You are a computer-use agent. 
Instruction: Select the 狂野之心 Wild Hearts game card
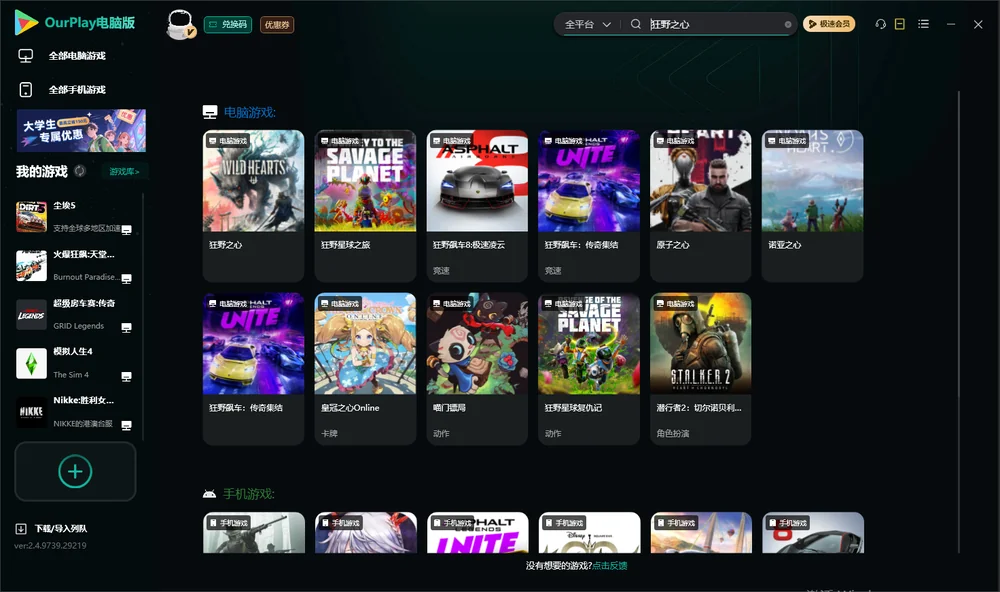point(253,205)
